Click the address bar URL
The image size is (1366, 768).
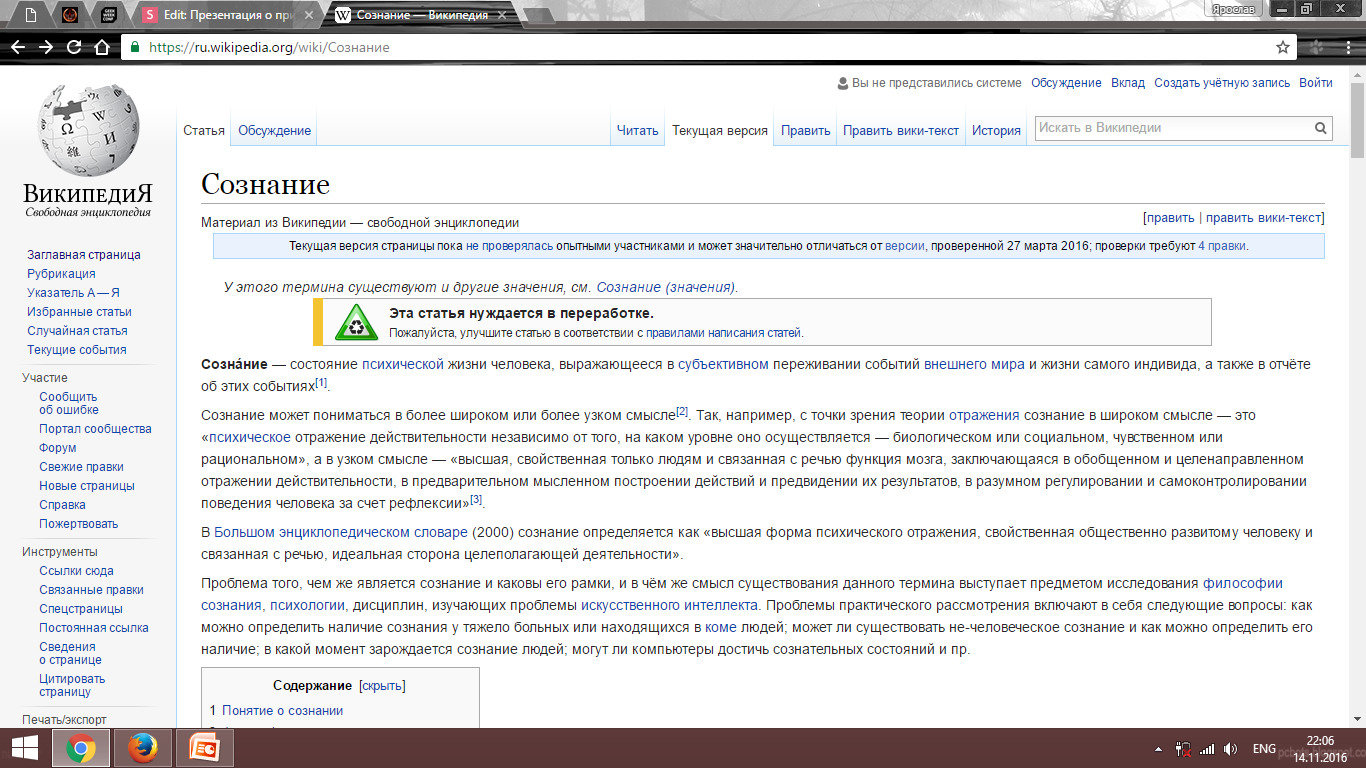pyautogui.click(x=269, y=47)
